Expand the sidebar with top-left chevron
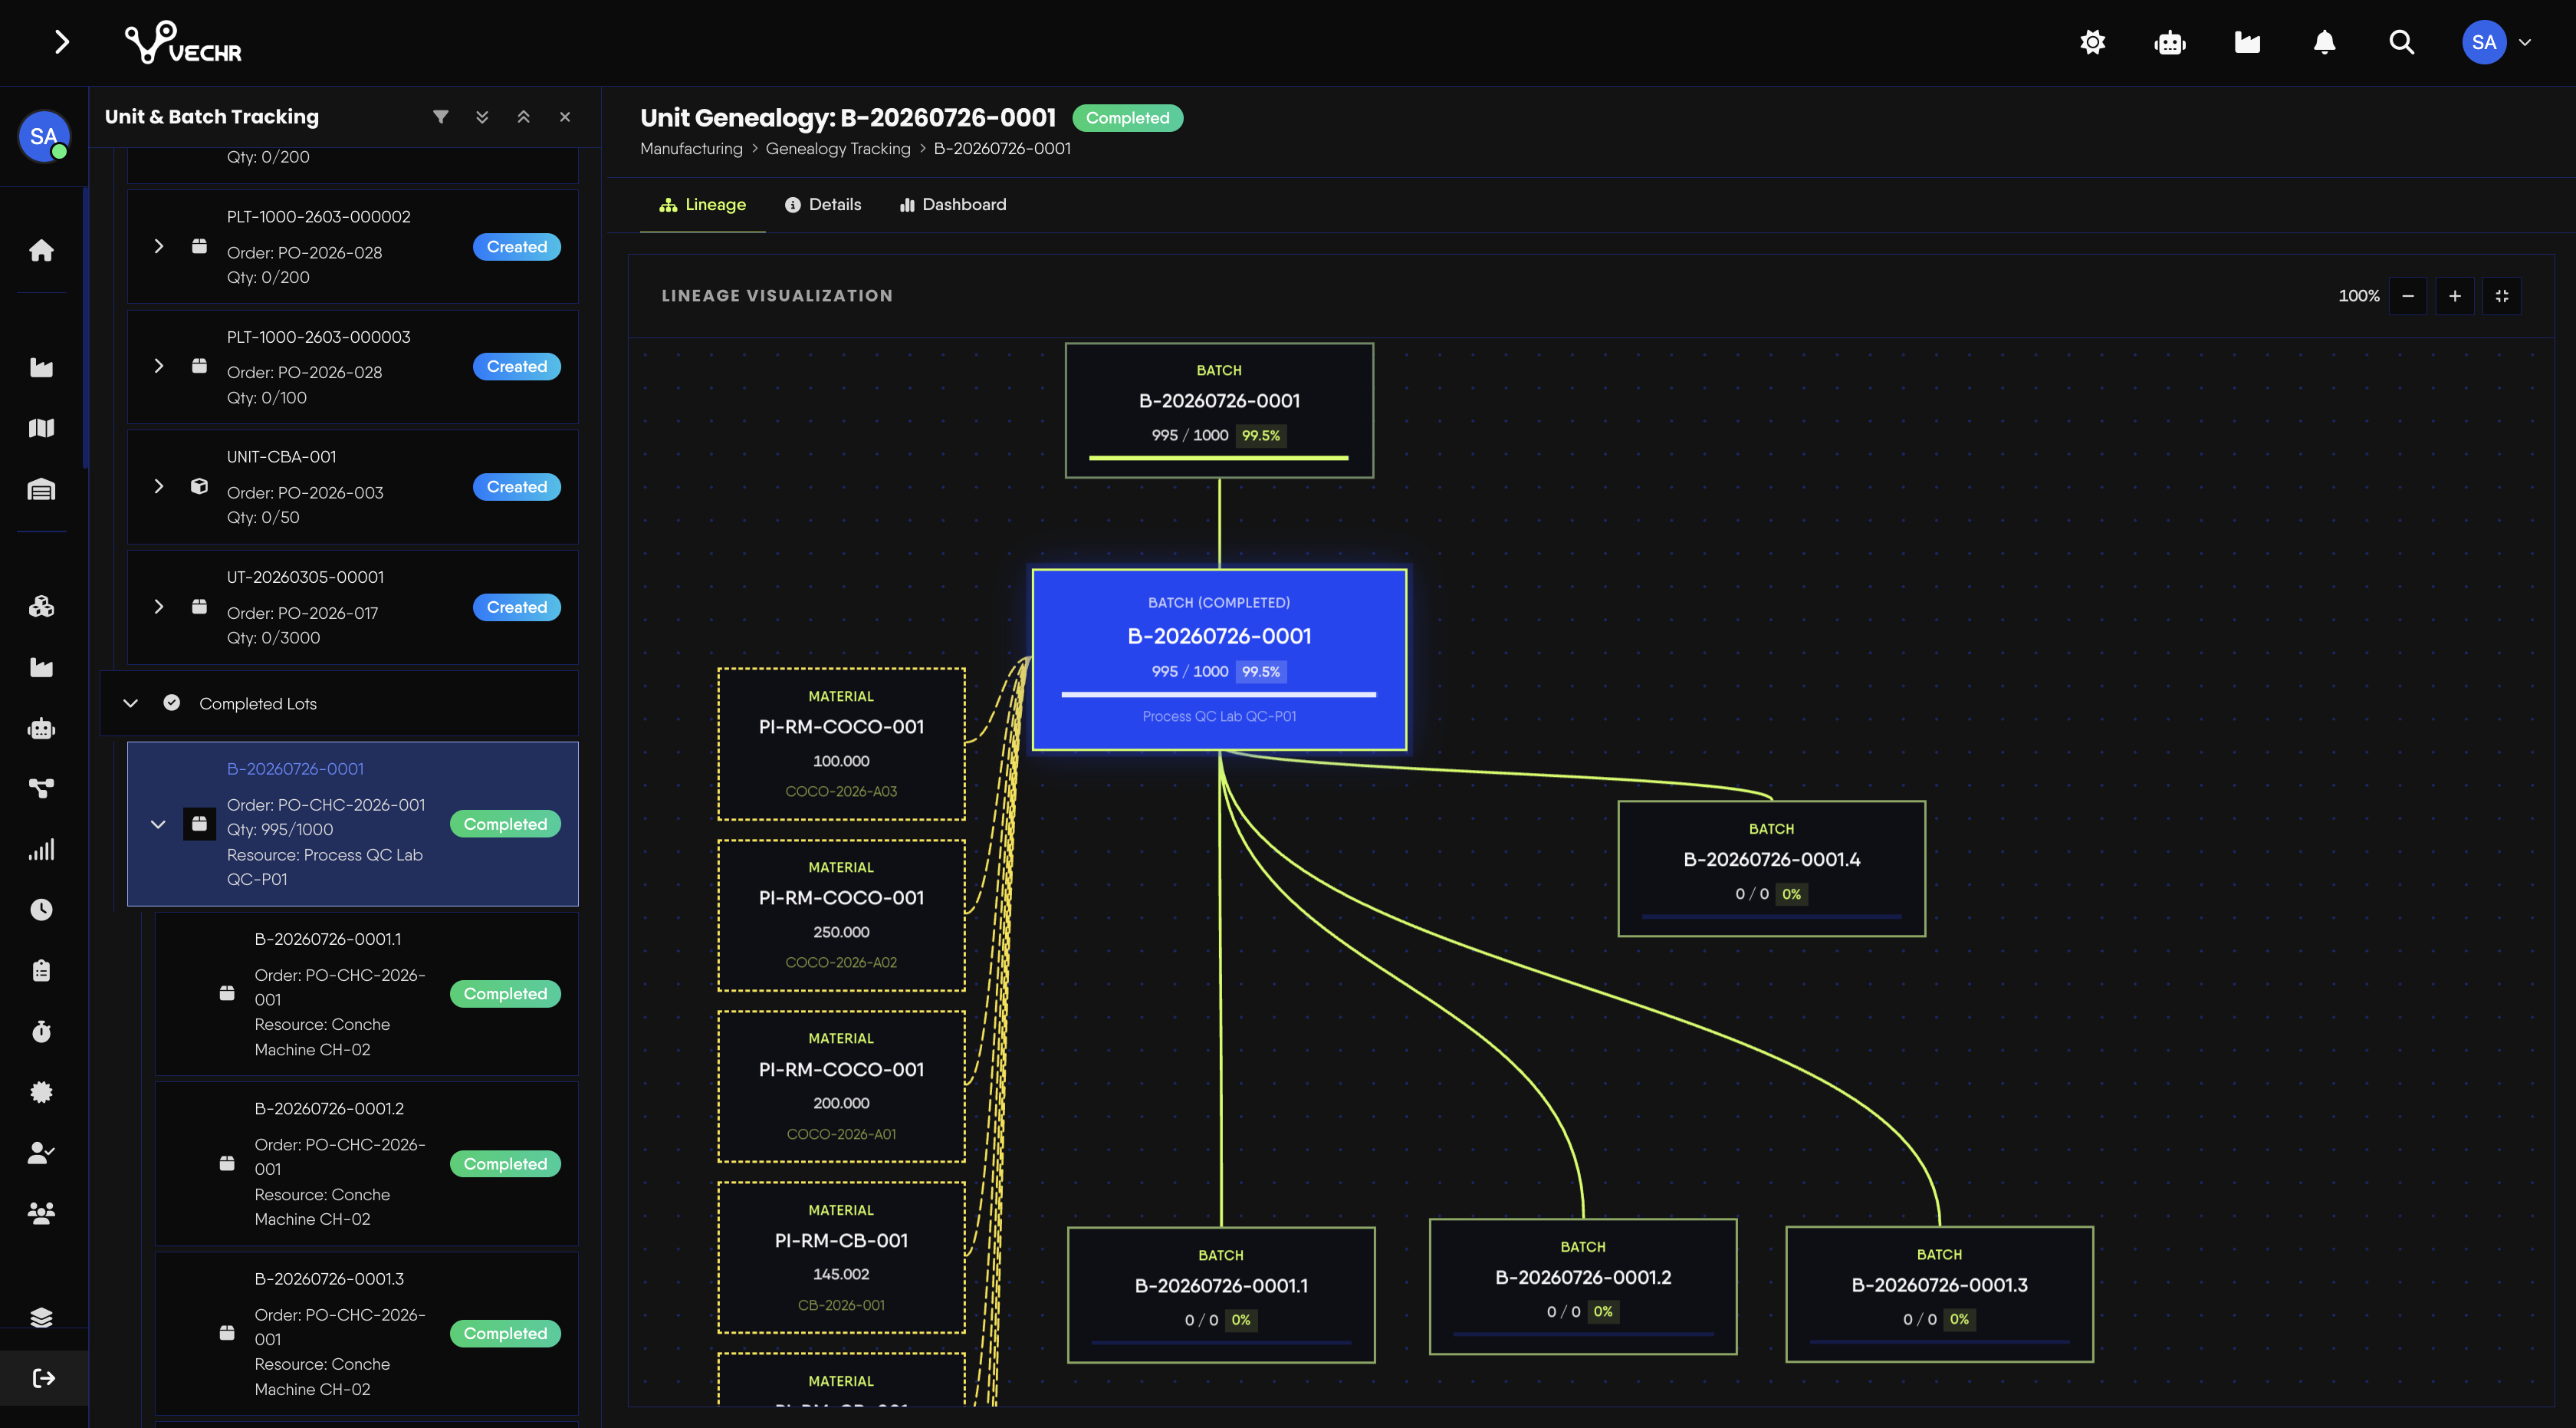Image resolution: width=2576 pixels, height=1428 pixels. tap(62, 42)
